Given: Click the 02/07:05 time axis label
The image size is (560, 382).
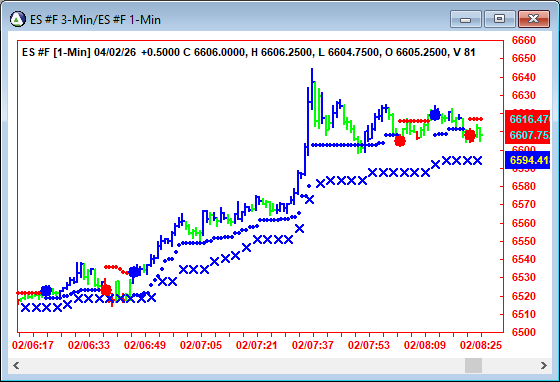Looking at the screenshot, I should point(201,345).
